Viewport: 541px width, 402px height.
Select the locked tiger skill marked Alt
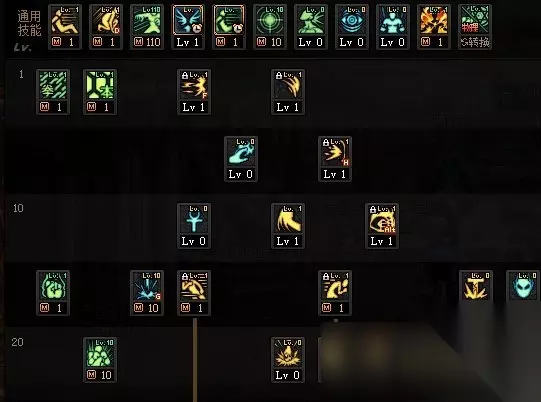pyautogui.click(x=382, y=226)
